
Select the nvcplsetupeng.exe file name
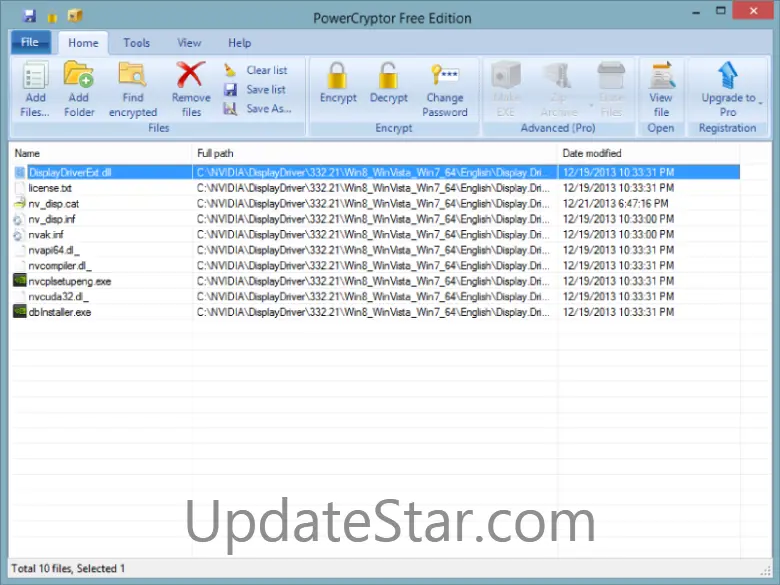pos(70,282)
